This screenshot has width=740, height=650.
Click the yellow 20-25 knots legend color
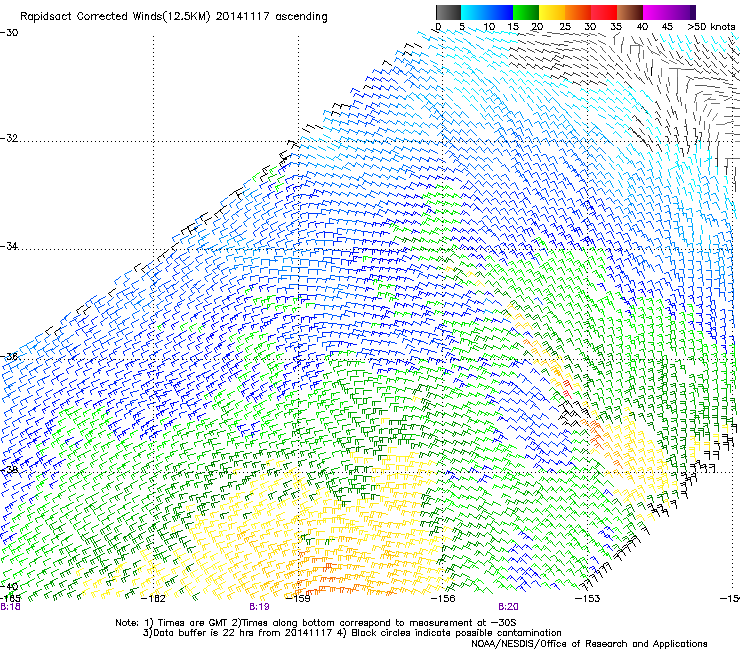552,12
